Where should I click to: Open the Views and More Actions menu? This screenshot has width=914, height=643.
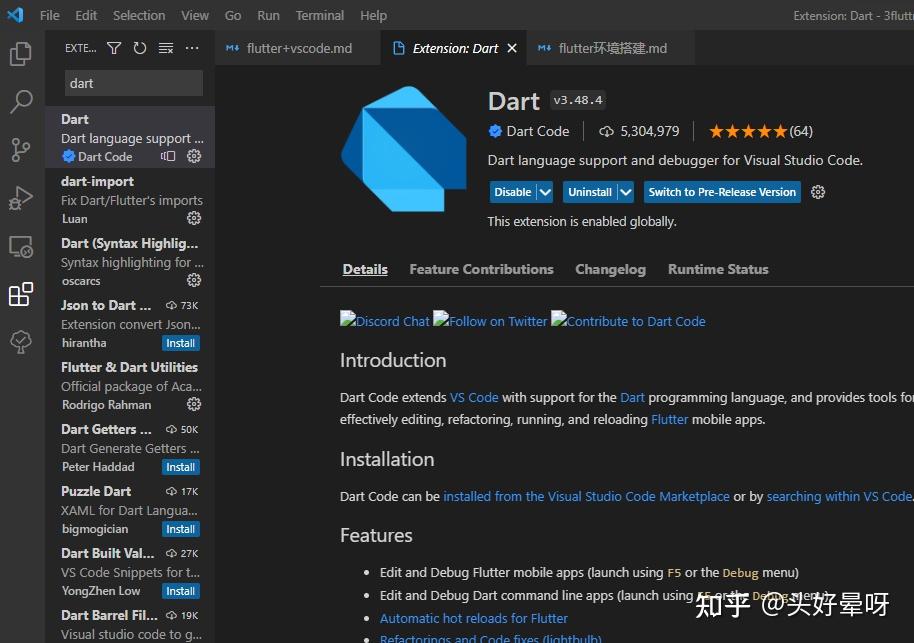(192, 47)
